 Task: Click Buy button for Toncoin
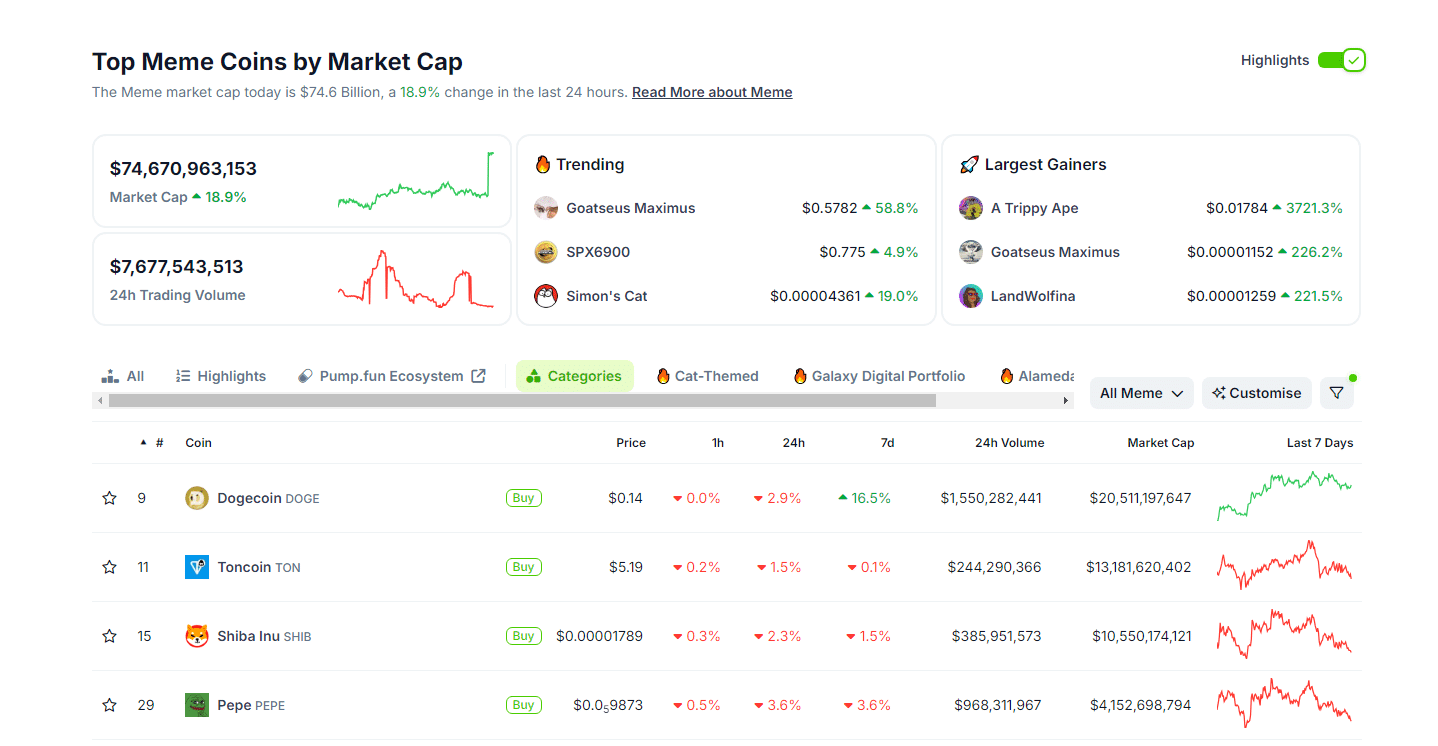pos(524,567)
